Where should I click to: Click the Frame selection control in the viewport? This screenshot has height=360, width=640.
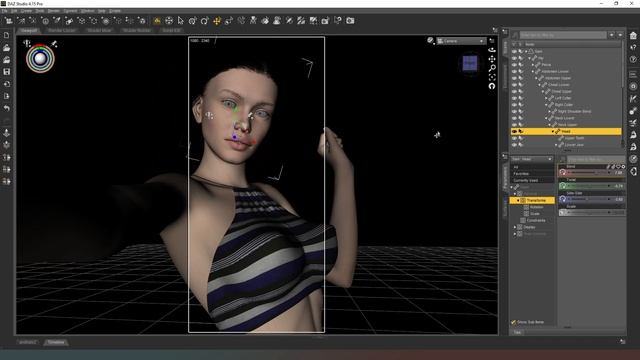[x=492, y=77]
